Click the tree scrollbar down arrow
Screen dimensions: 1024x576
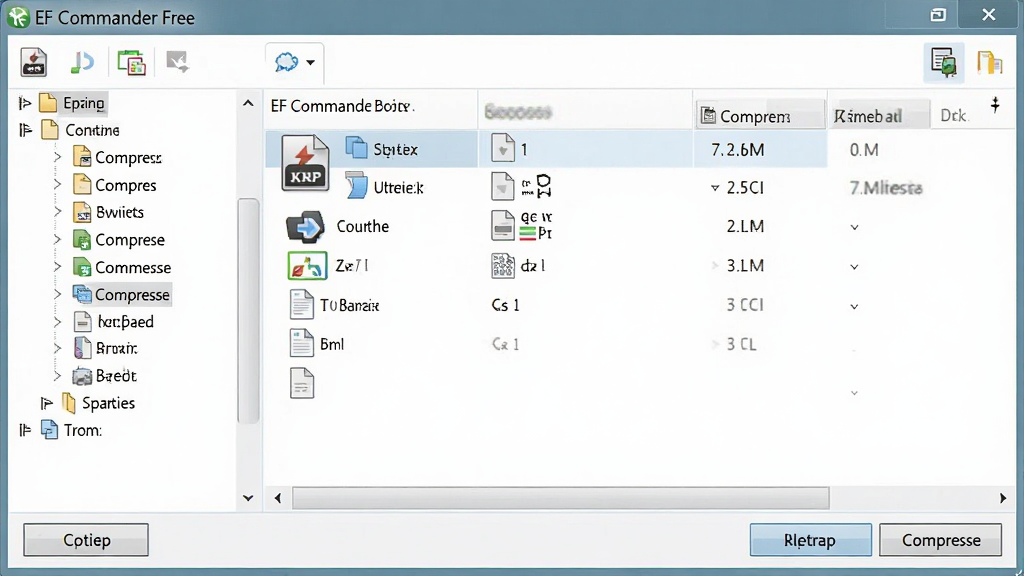(248, 498)
